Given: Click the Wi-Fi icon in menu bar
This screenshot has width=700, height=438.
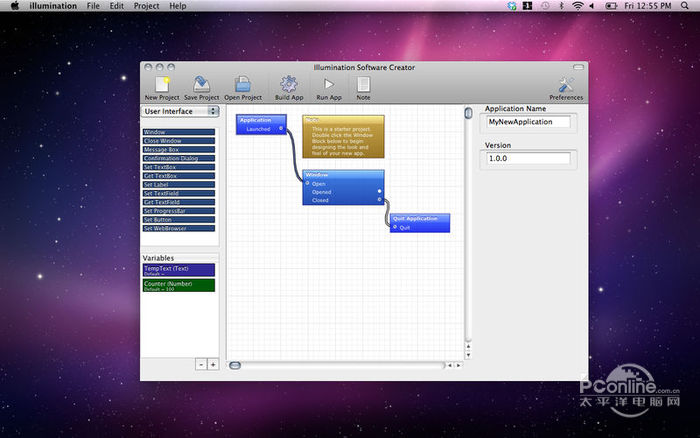Looking at the screenshot, I should [577, 6].
